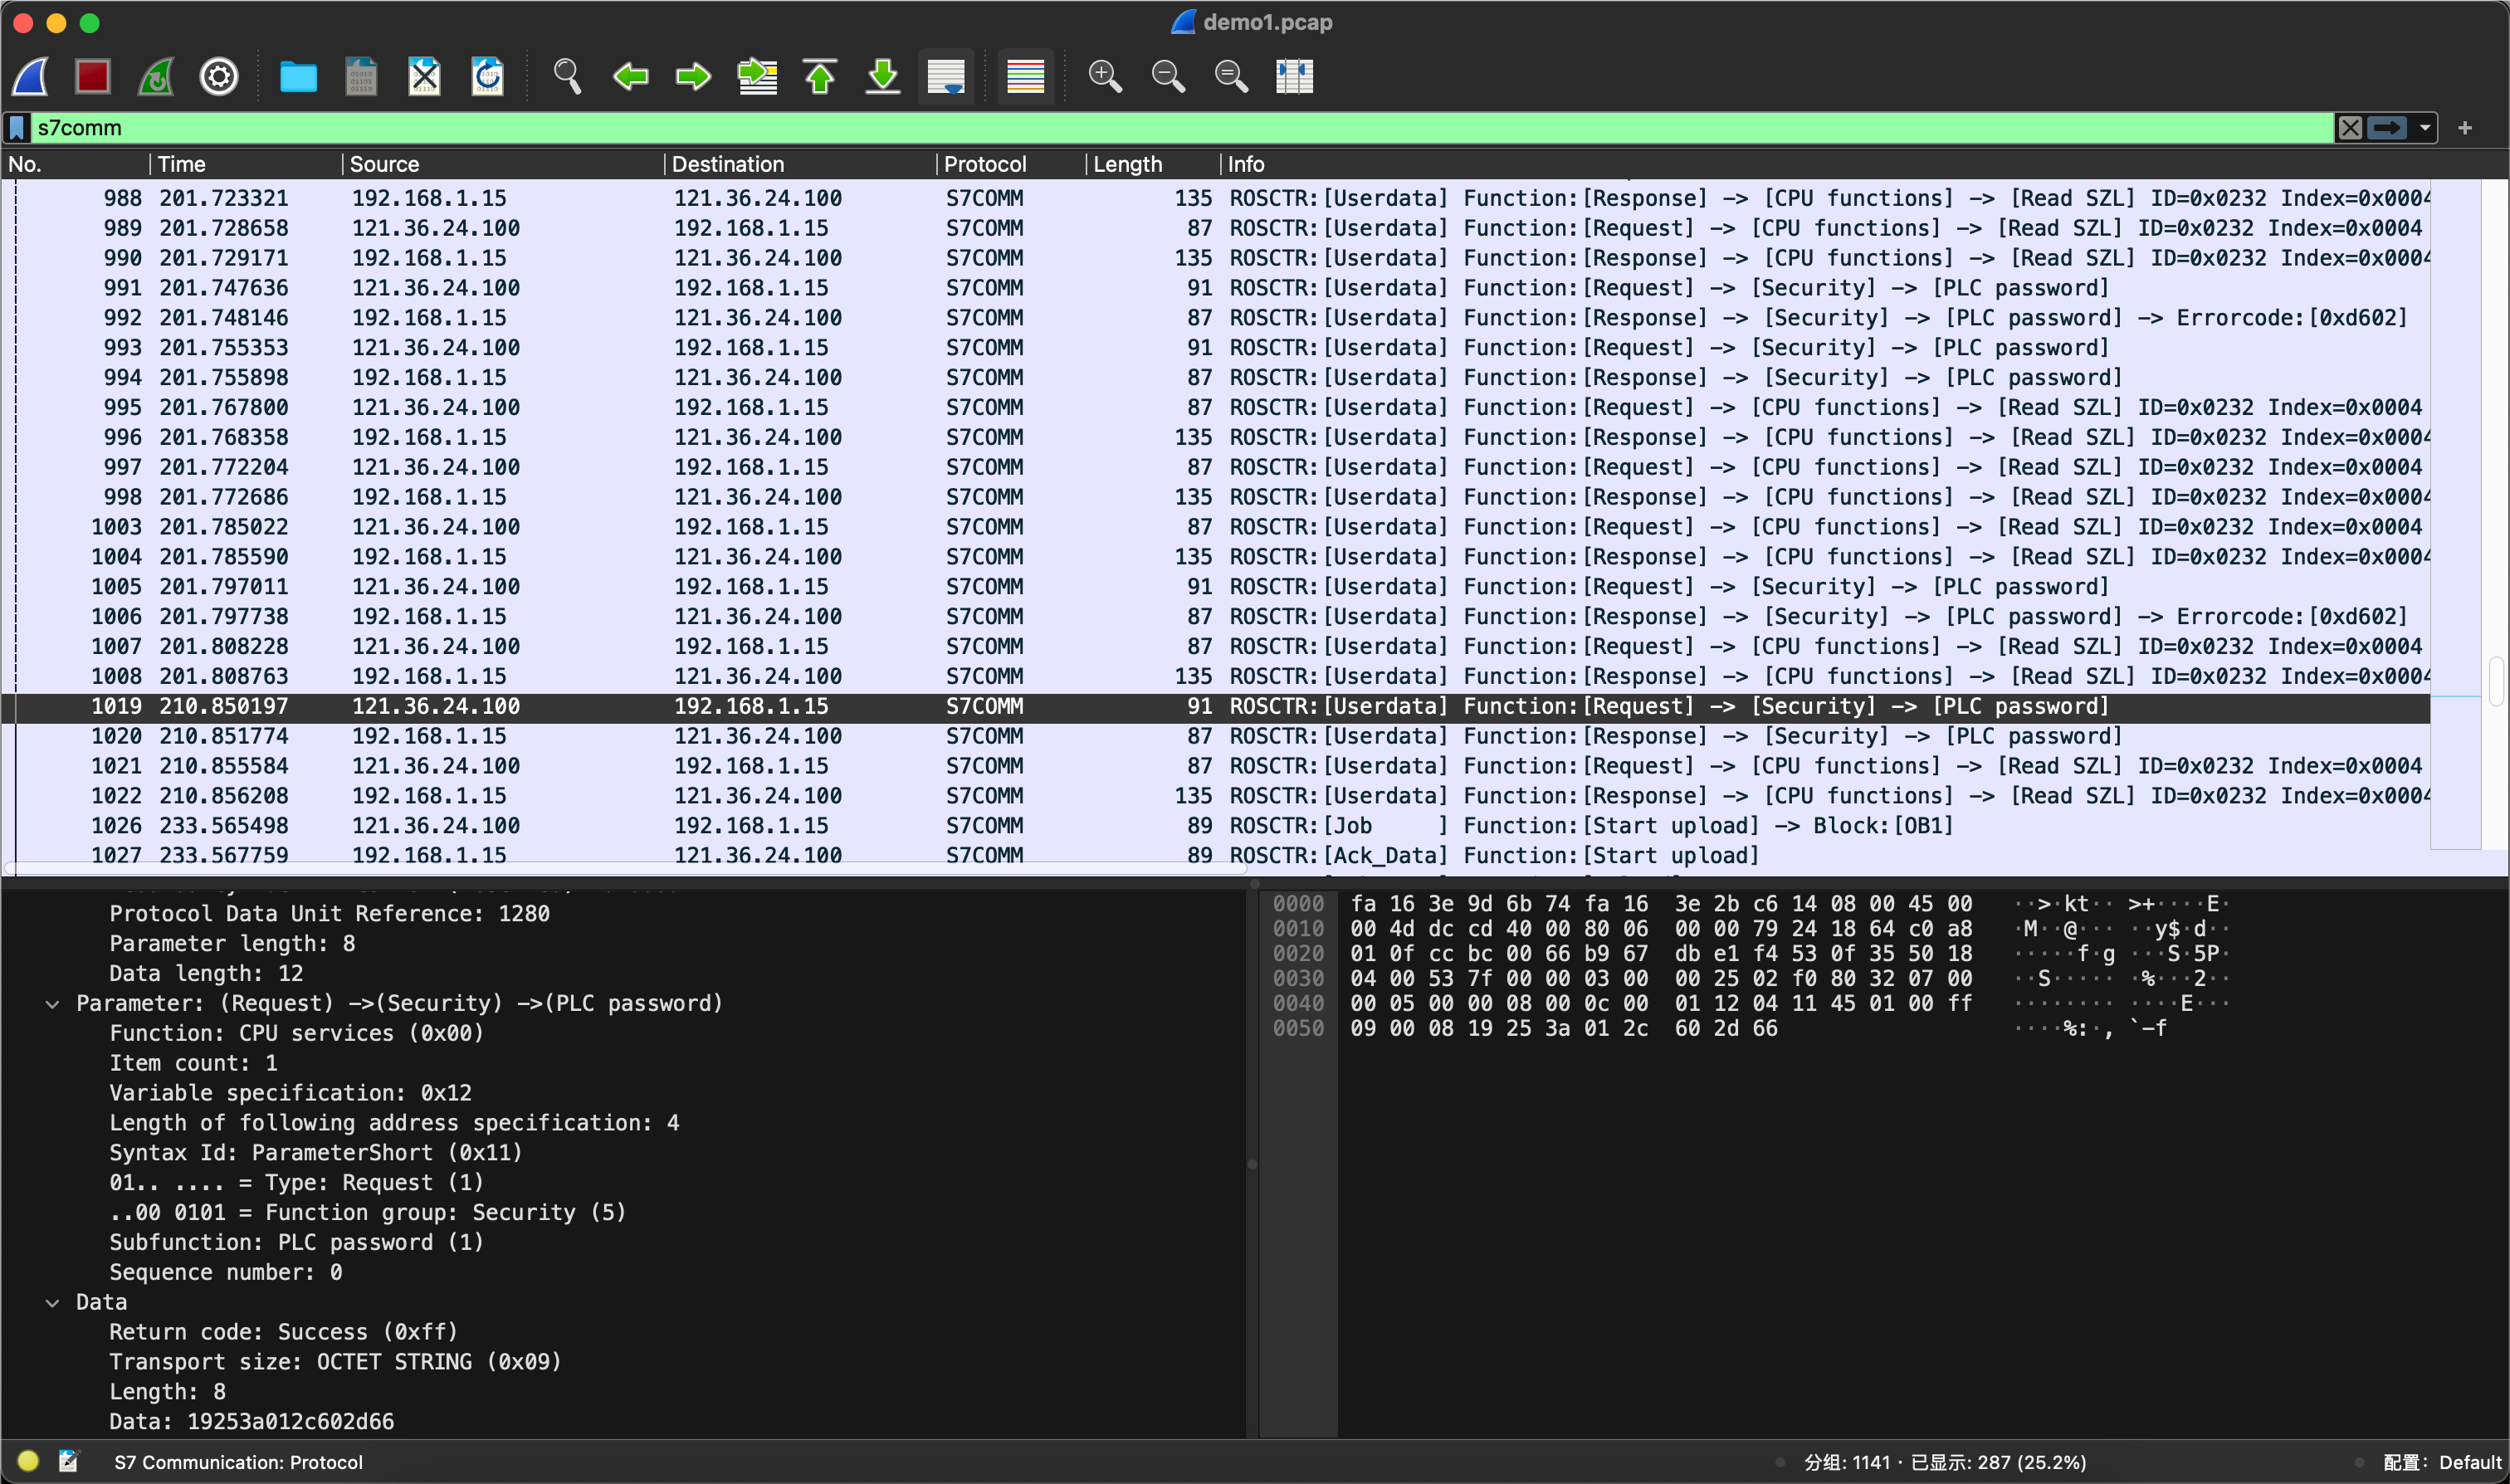2510x1484 pixels.
Task: Sort by the Source column header
Action: (x=503, y=164)
